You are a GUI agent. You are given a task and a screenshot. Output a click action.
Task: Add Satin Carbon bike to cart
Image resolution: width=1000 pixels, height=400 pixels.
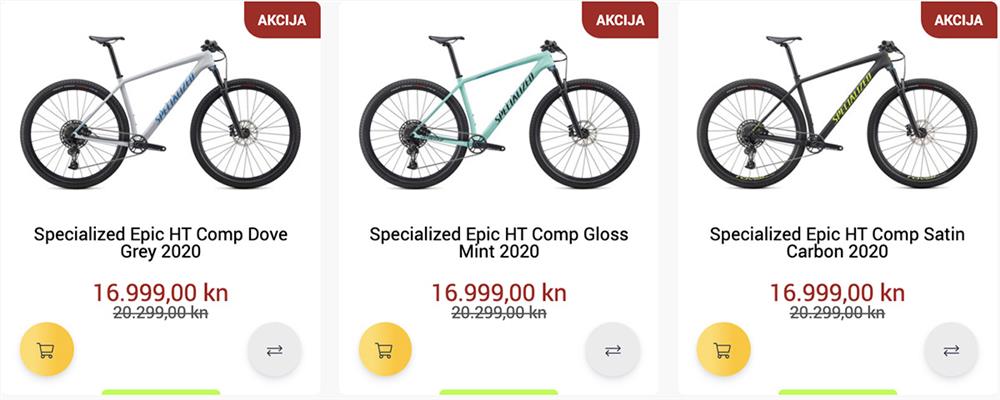(723, 349)
